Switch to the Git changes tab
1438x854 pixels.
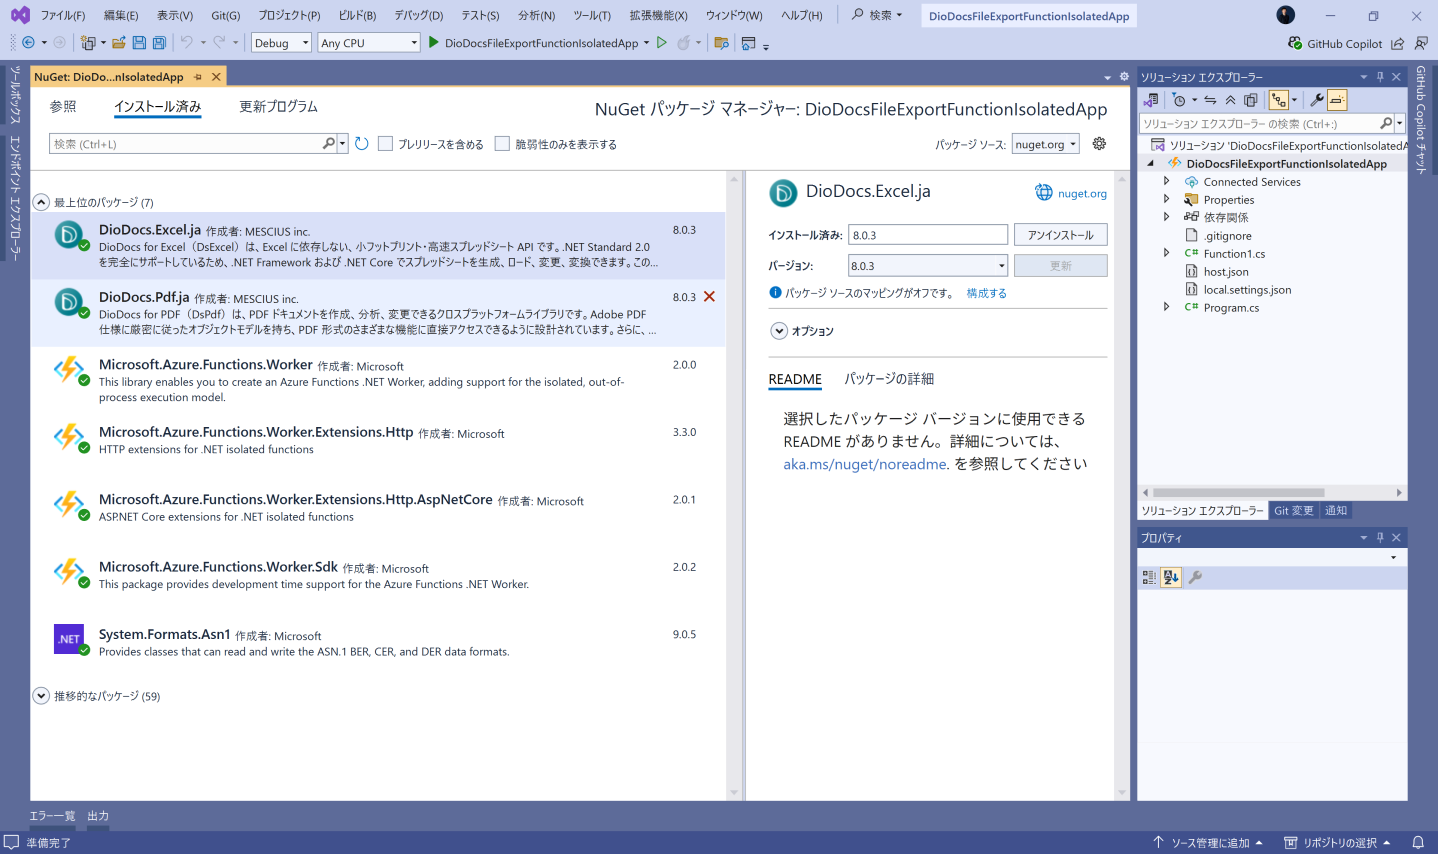click(x=1293, y=510)
